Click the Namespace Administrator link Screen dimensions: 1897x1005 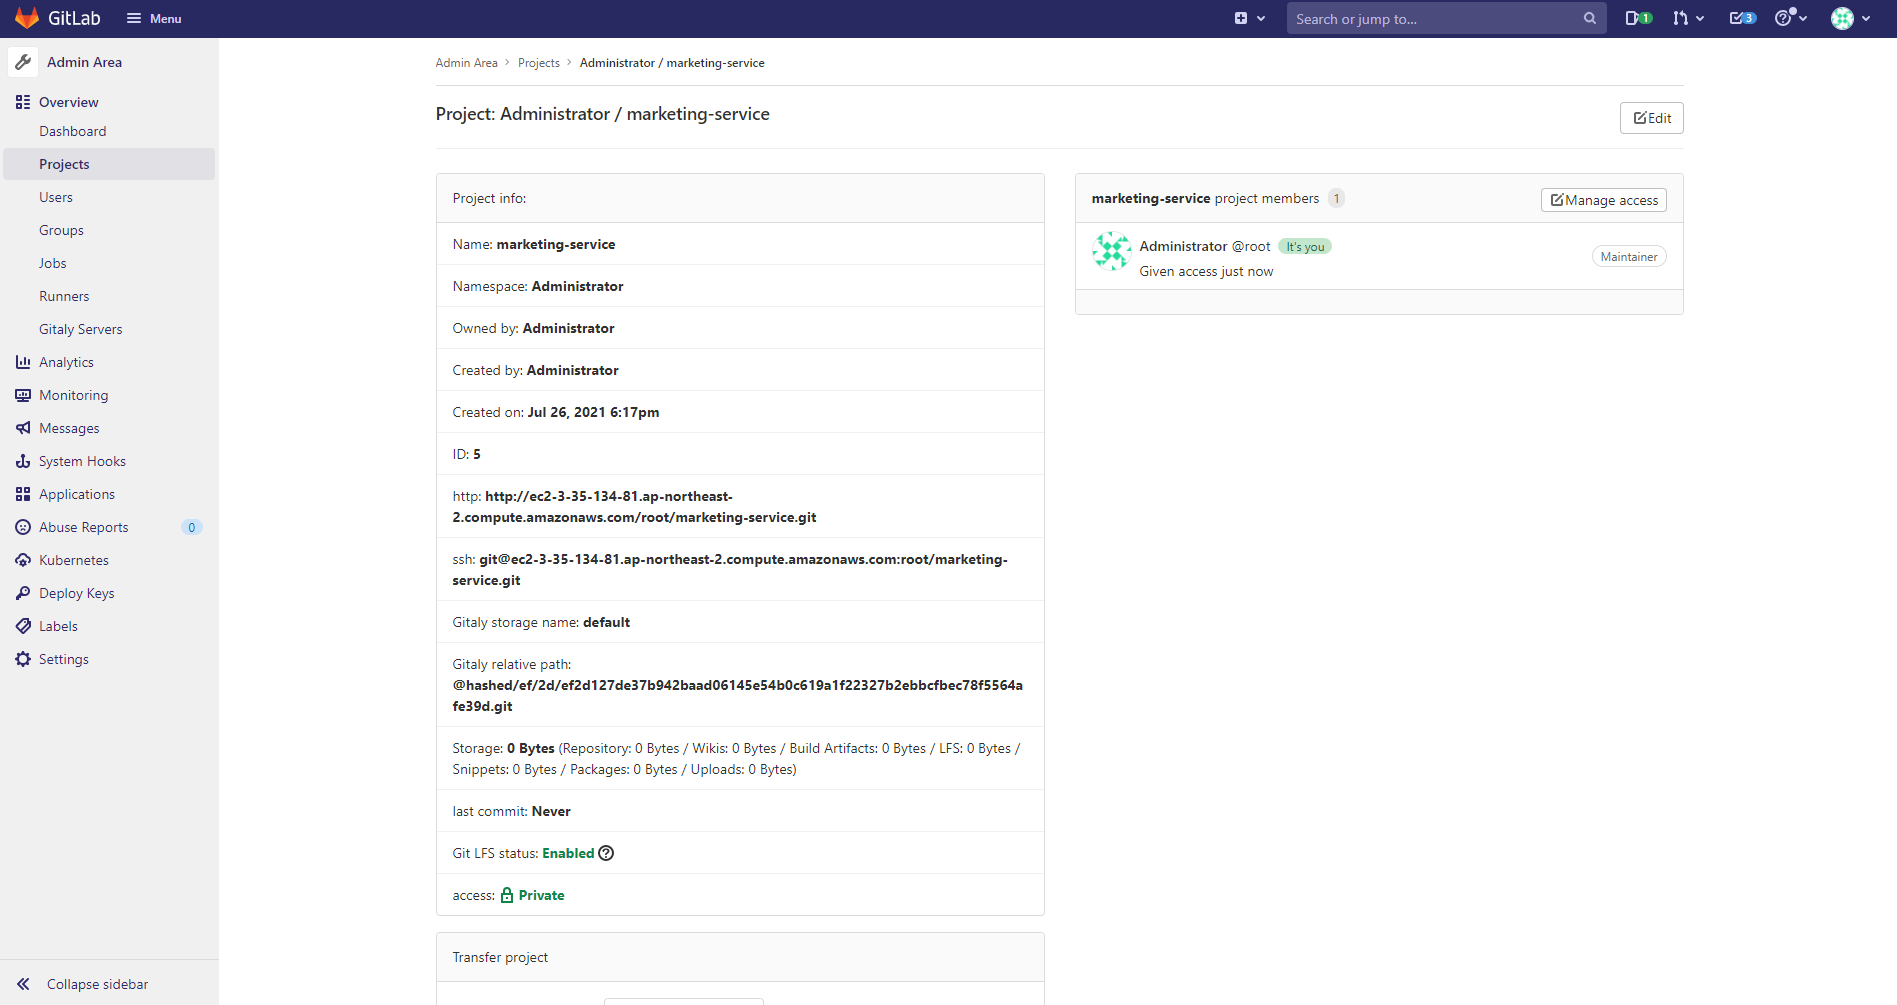(x=578, y=286)
